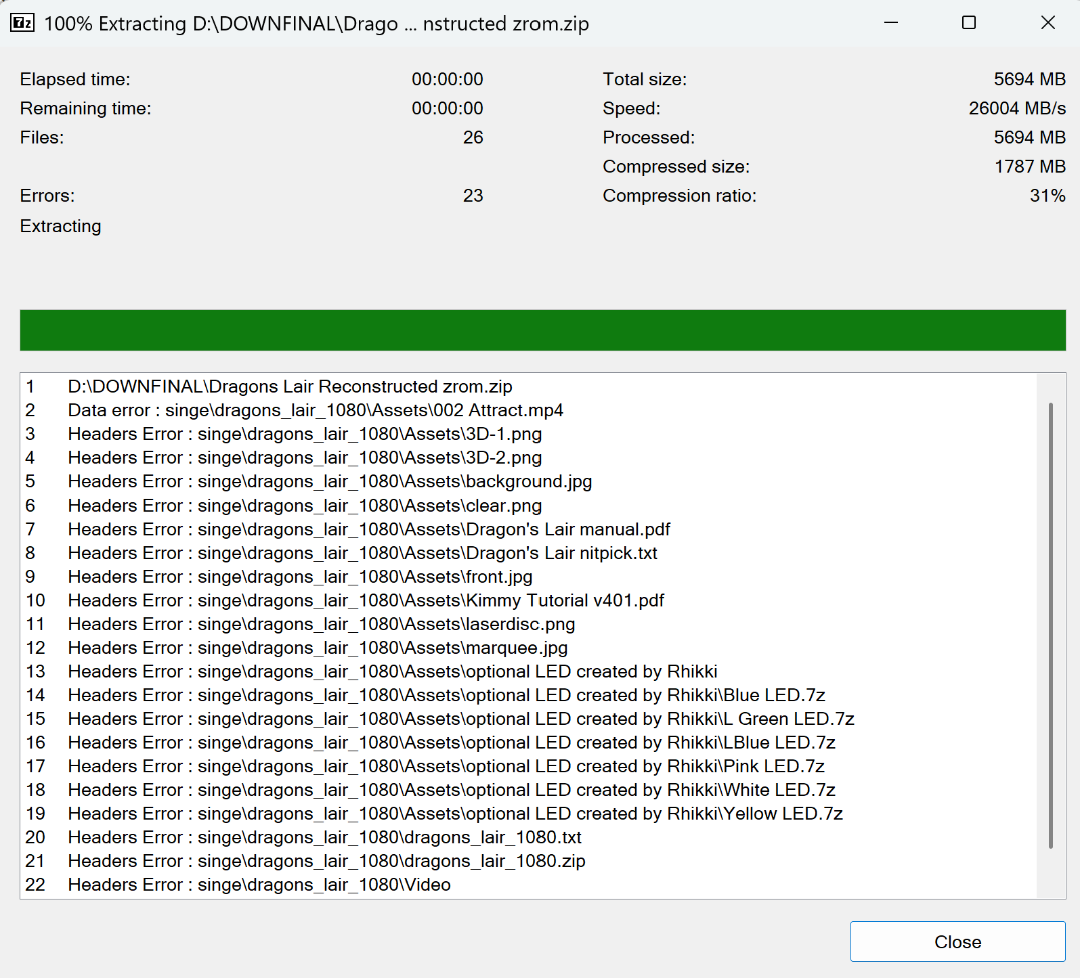
Task: Select the marquee.jpg error line
Action: pos(318,648)
